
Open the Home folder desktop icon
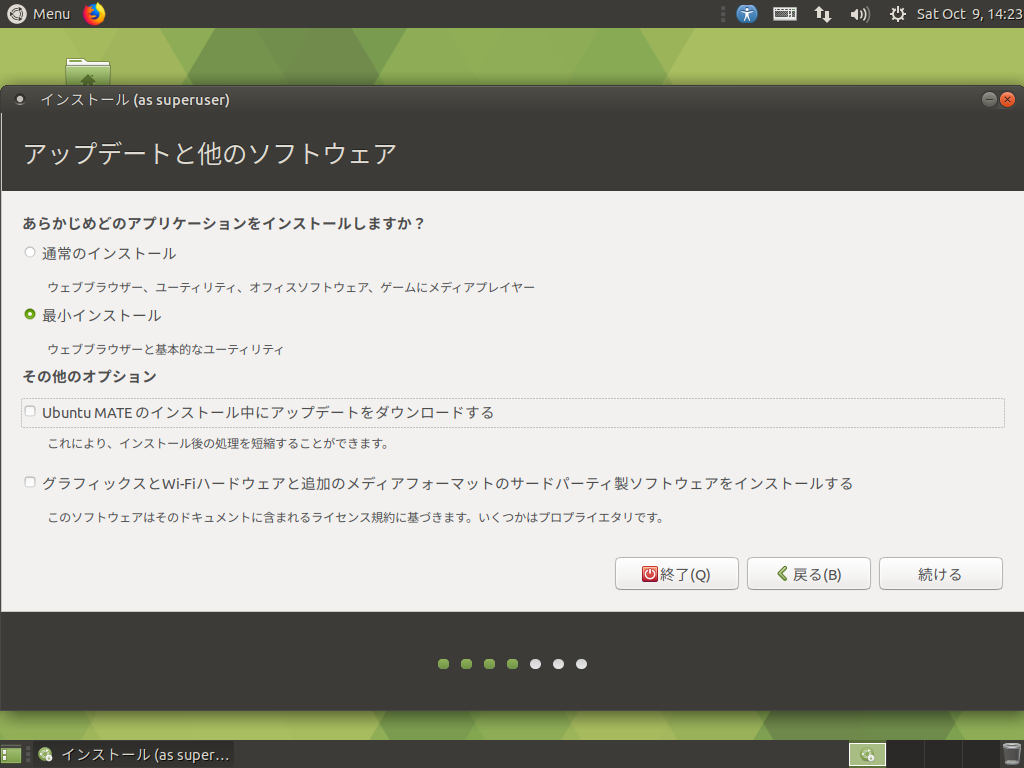click(88, 71)
